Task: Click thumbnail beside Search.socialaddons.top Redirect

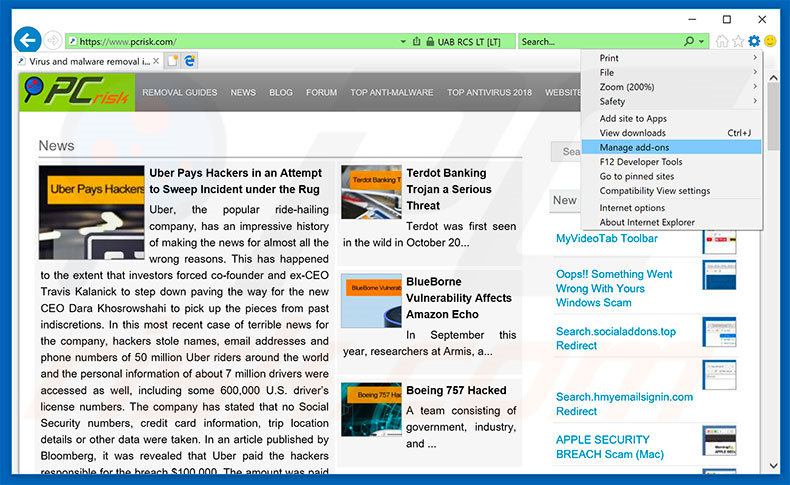Action: click(x=719, y=332)
